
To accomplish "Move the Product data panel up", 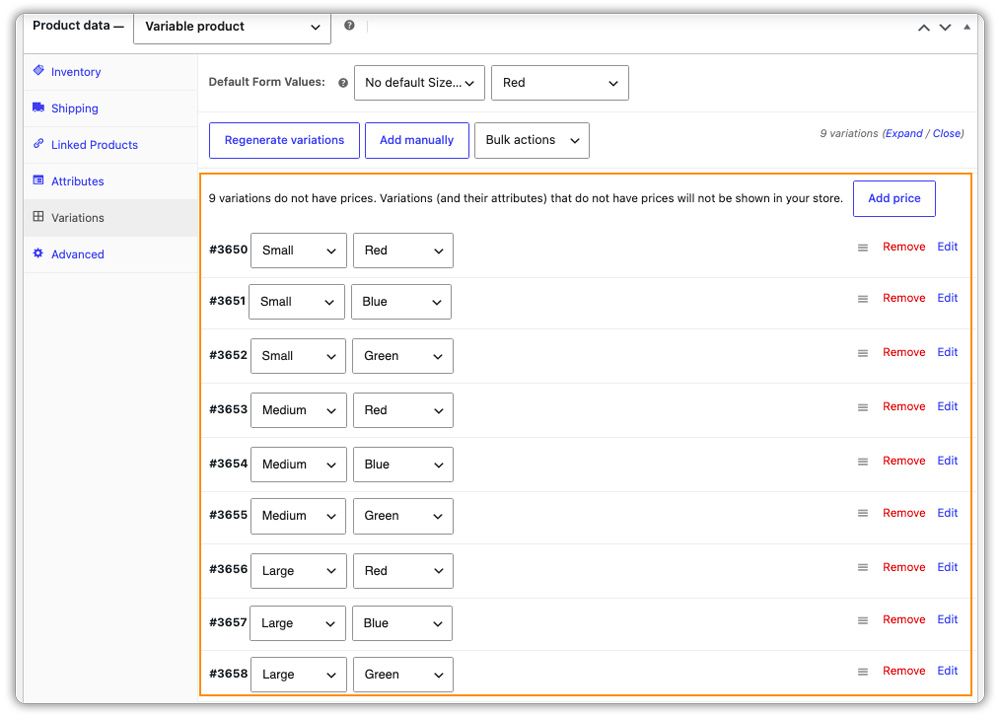I will pos(923,27).
